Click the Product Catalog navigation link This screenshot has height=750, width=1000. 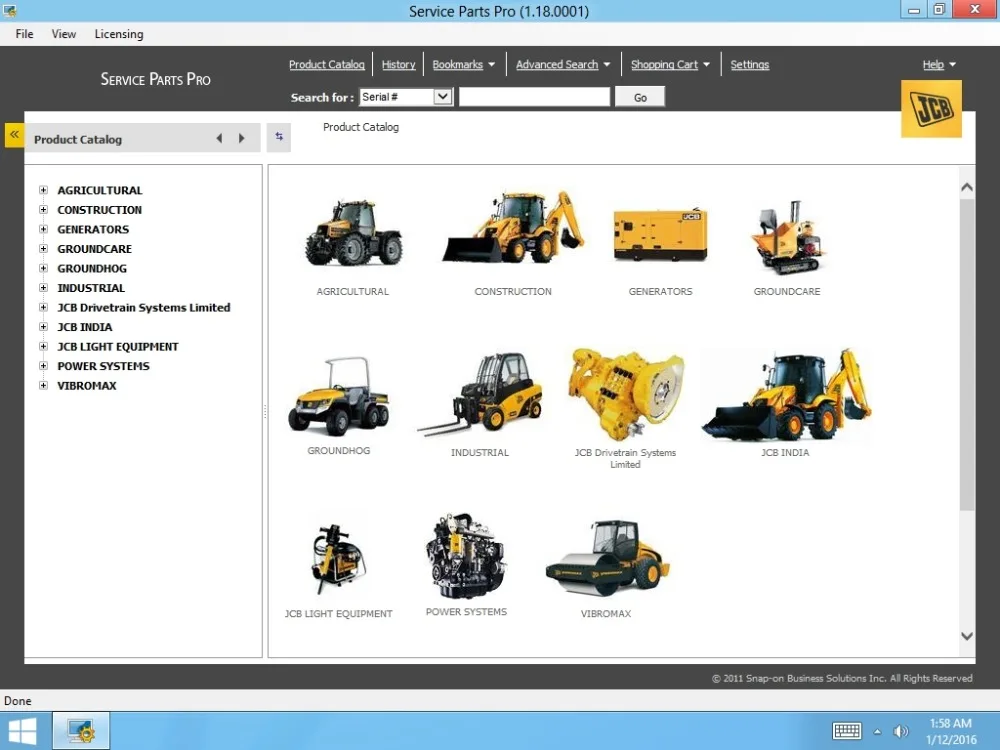click(327, 64)
